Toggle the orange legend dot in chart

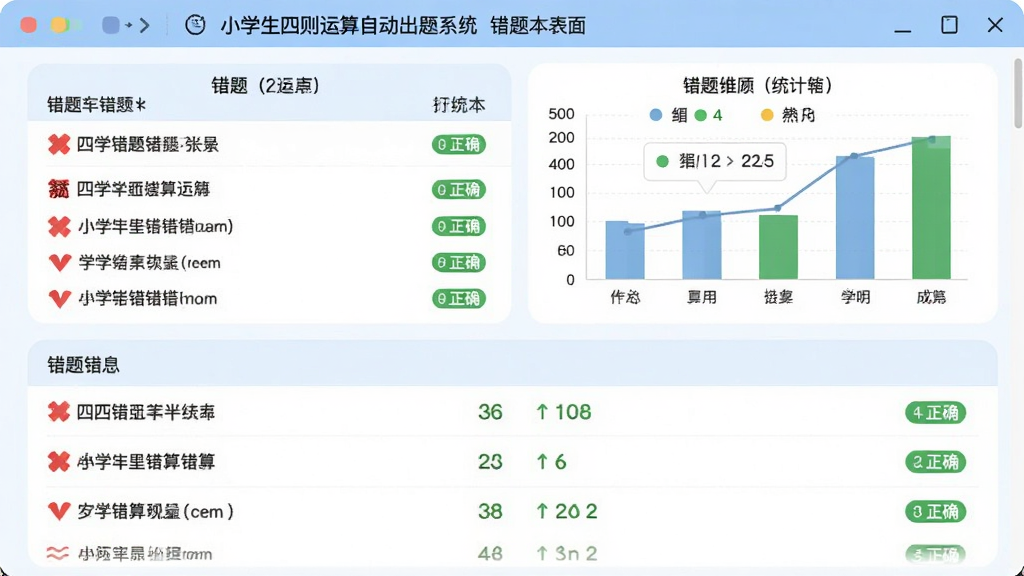click(x=767, y=116)
